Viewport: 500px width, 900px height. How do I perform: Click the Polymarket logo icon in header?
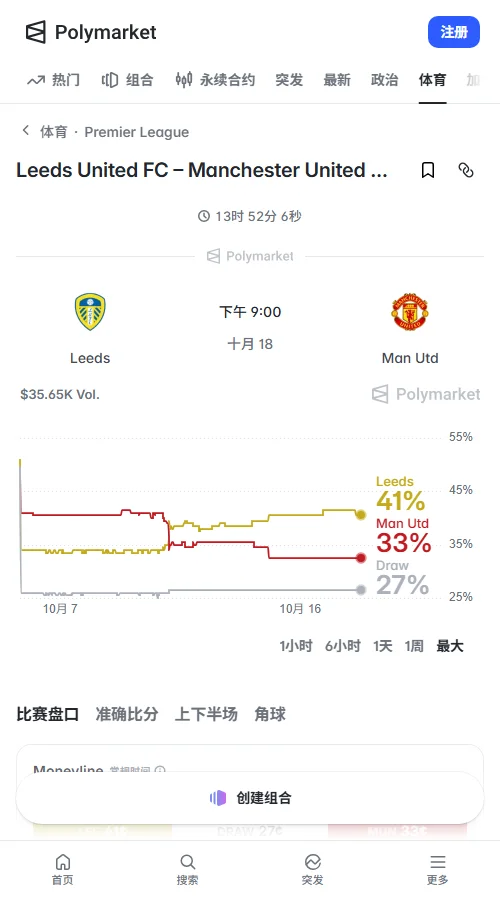(36, 32)
